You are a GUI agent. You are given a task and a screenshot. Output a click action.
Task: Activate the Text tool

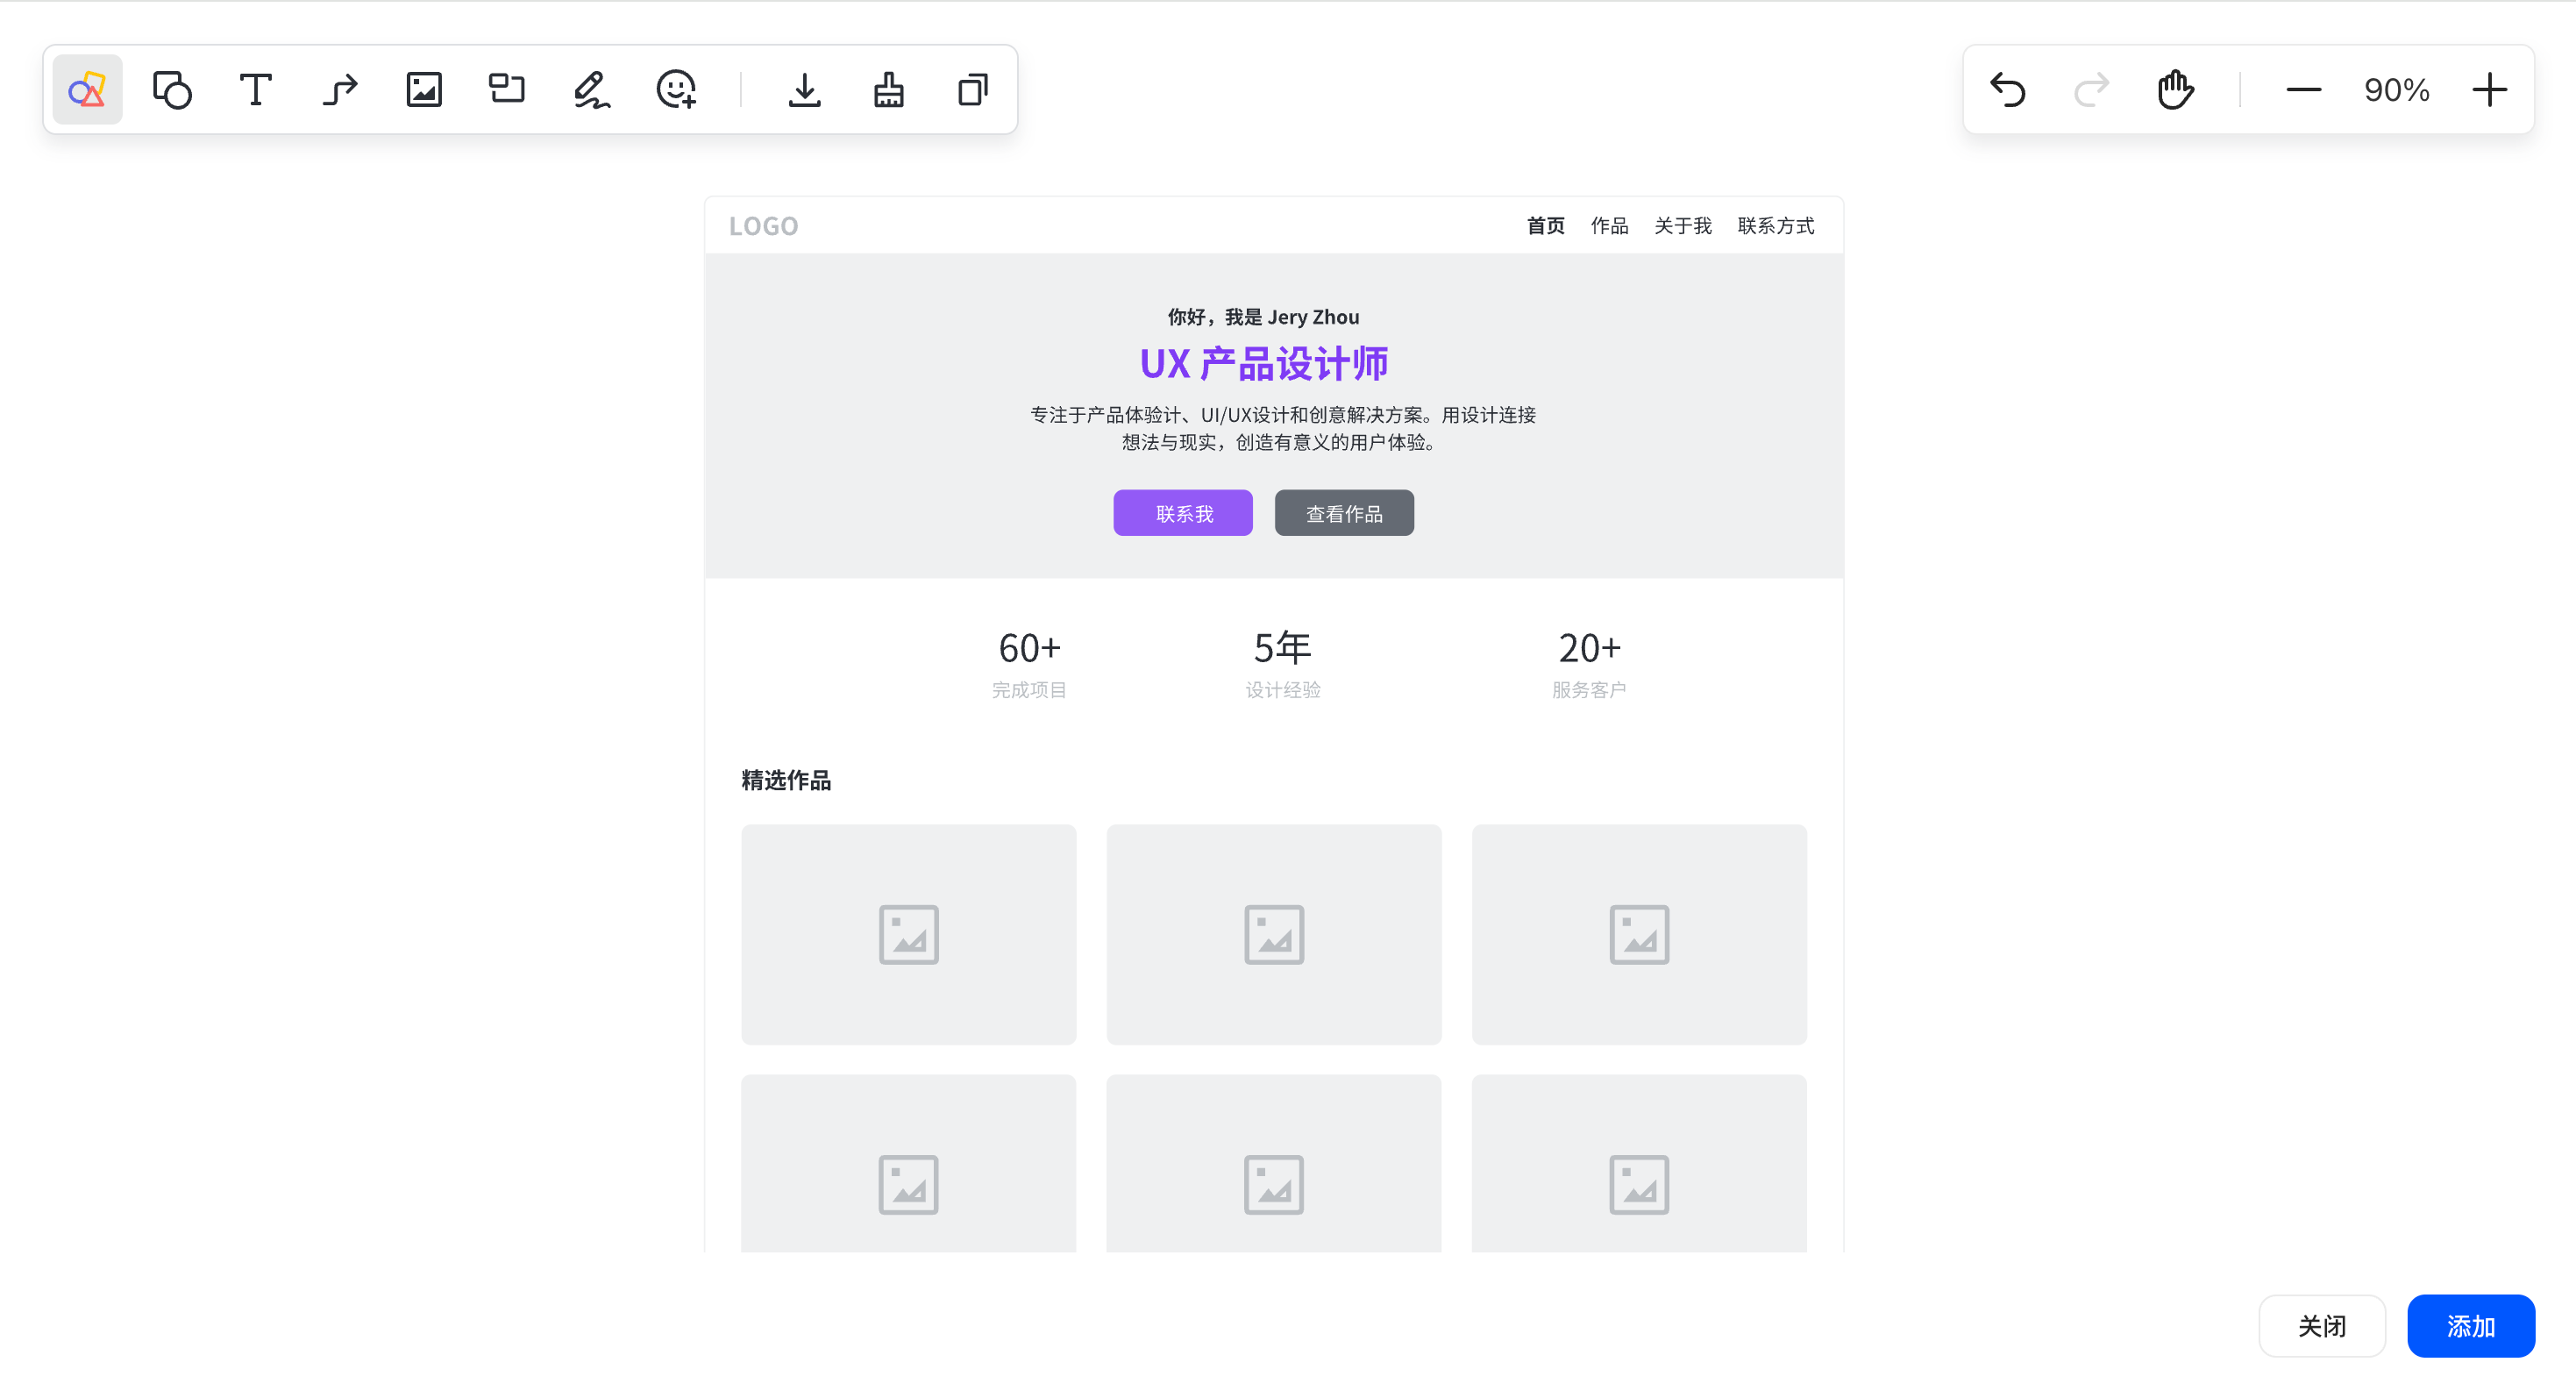[256, 90]
